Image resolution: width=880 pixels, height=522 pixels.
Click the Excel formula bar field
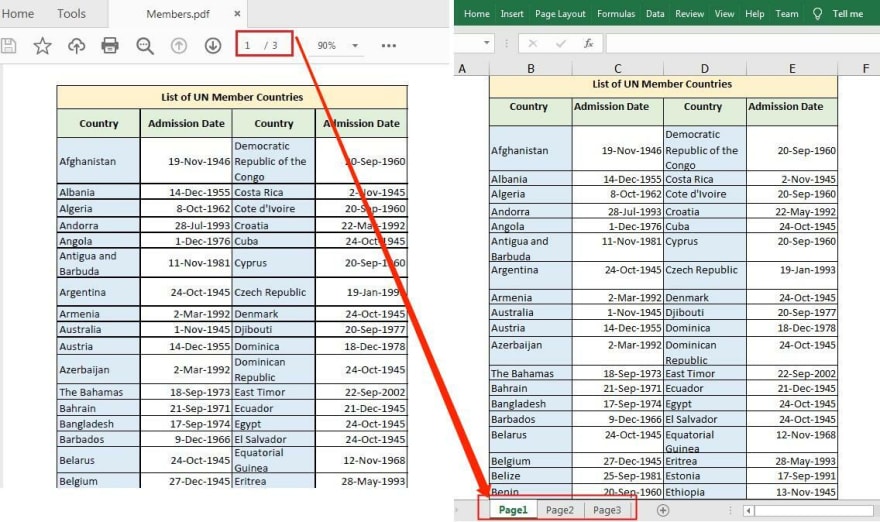coord(742,43)
